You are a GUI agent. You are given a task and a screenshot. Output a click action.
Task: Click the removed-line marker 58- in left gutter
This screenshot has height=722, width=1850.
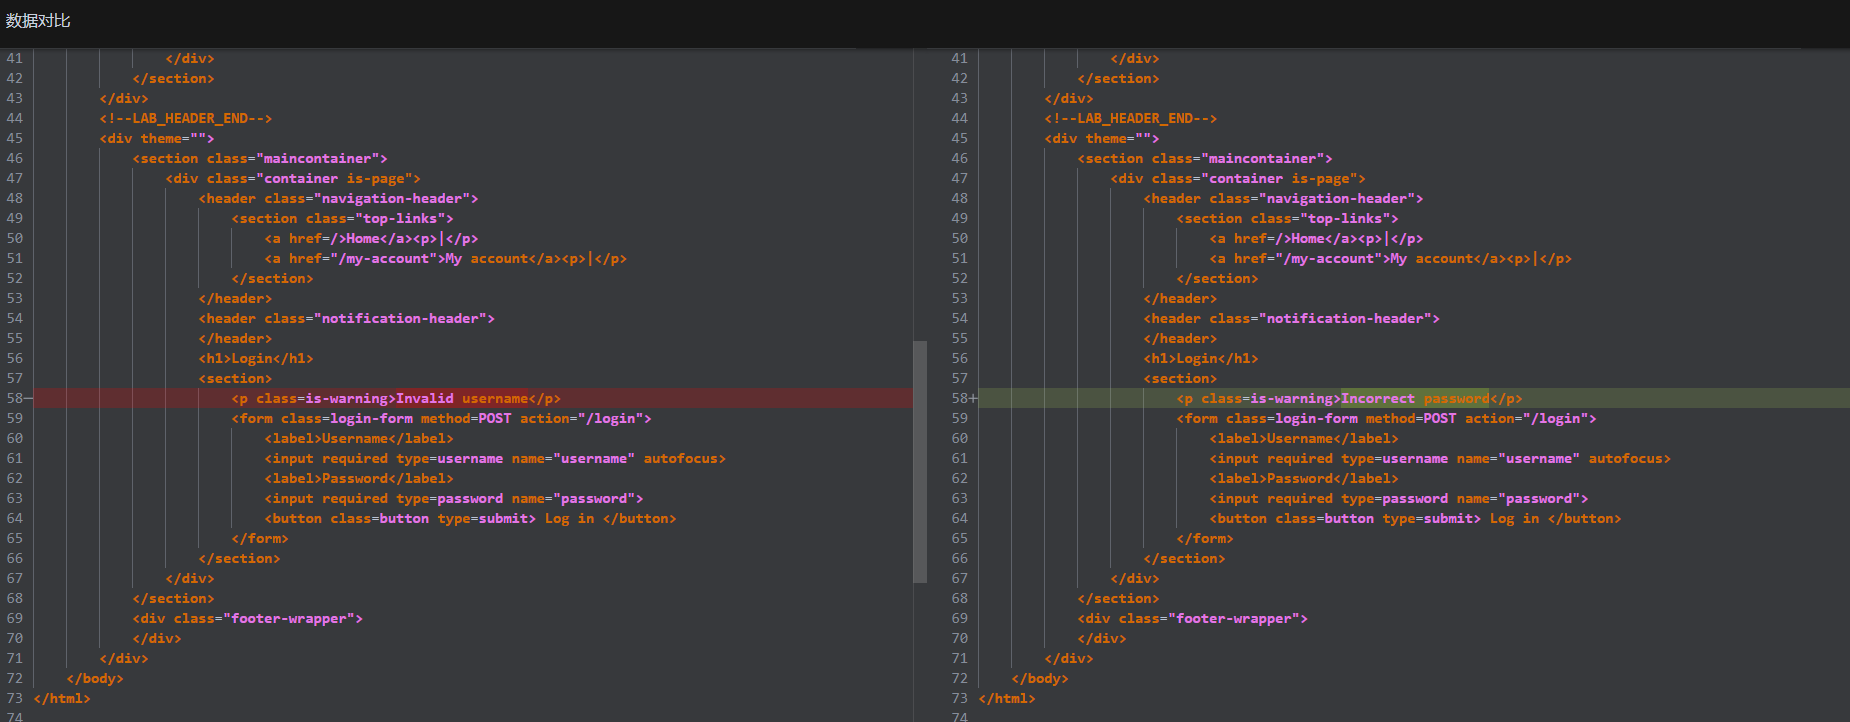tap(18, 399)
